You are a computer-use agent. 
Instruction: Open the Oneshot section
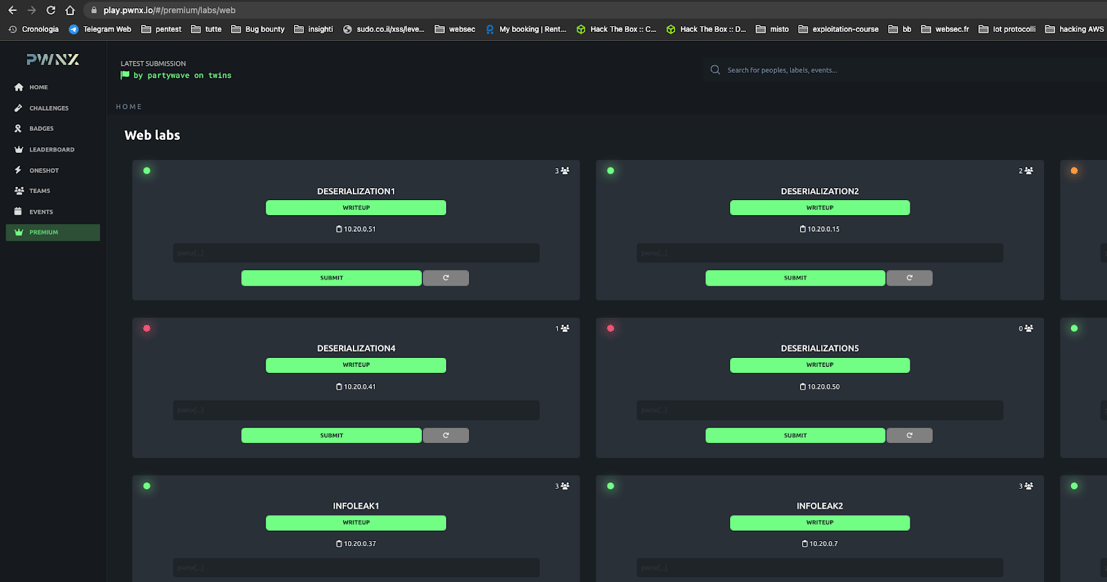pyautogui.click(x=43, y=170)
